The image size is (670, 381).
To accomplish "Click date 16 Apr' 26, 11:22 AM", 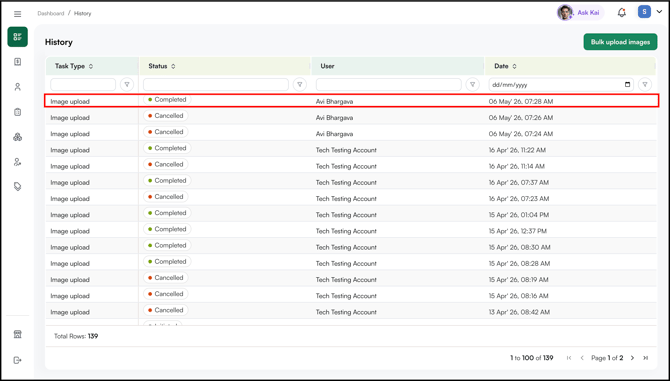I will [517, 150].
